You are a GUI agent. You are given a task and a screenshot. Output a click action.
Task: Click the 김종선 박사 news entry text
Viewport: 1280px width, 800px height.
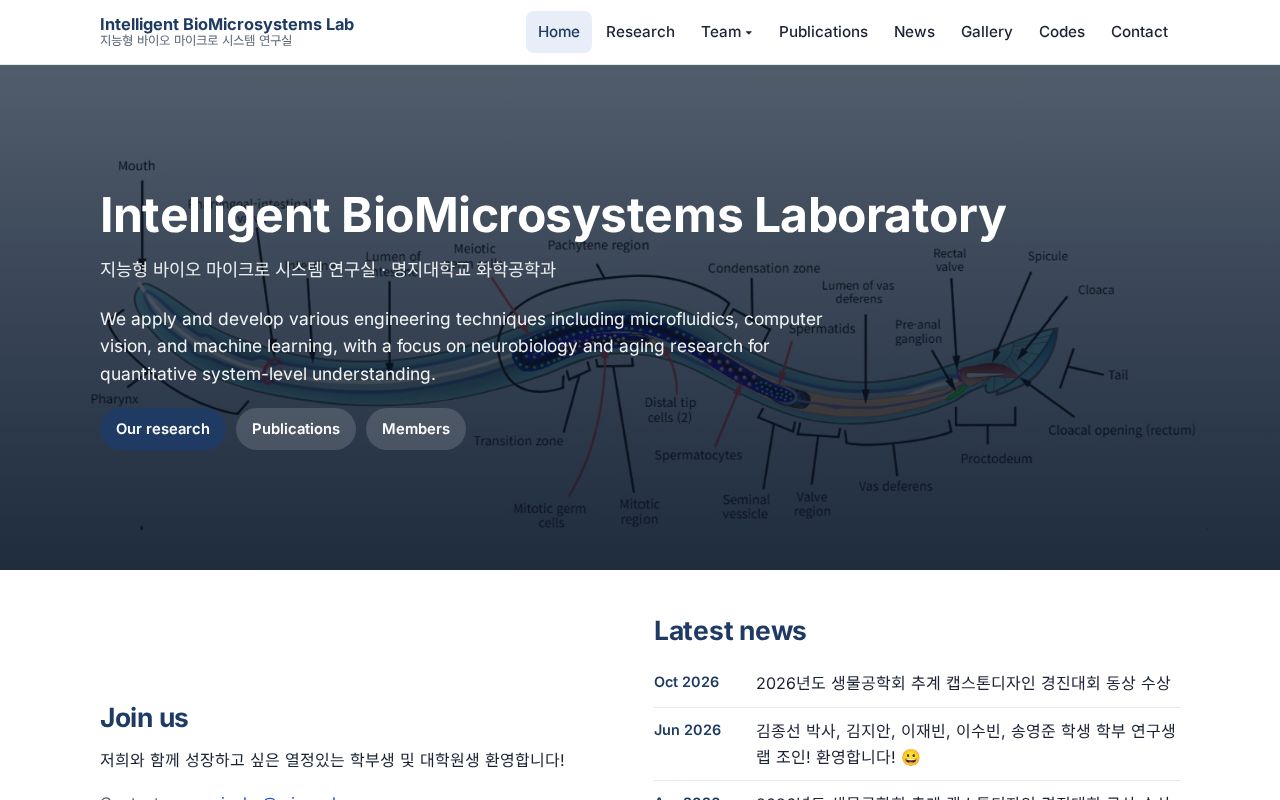pyautogui.click(x=966, y=744)
